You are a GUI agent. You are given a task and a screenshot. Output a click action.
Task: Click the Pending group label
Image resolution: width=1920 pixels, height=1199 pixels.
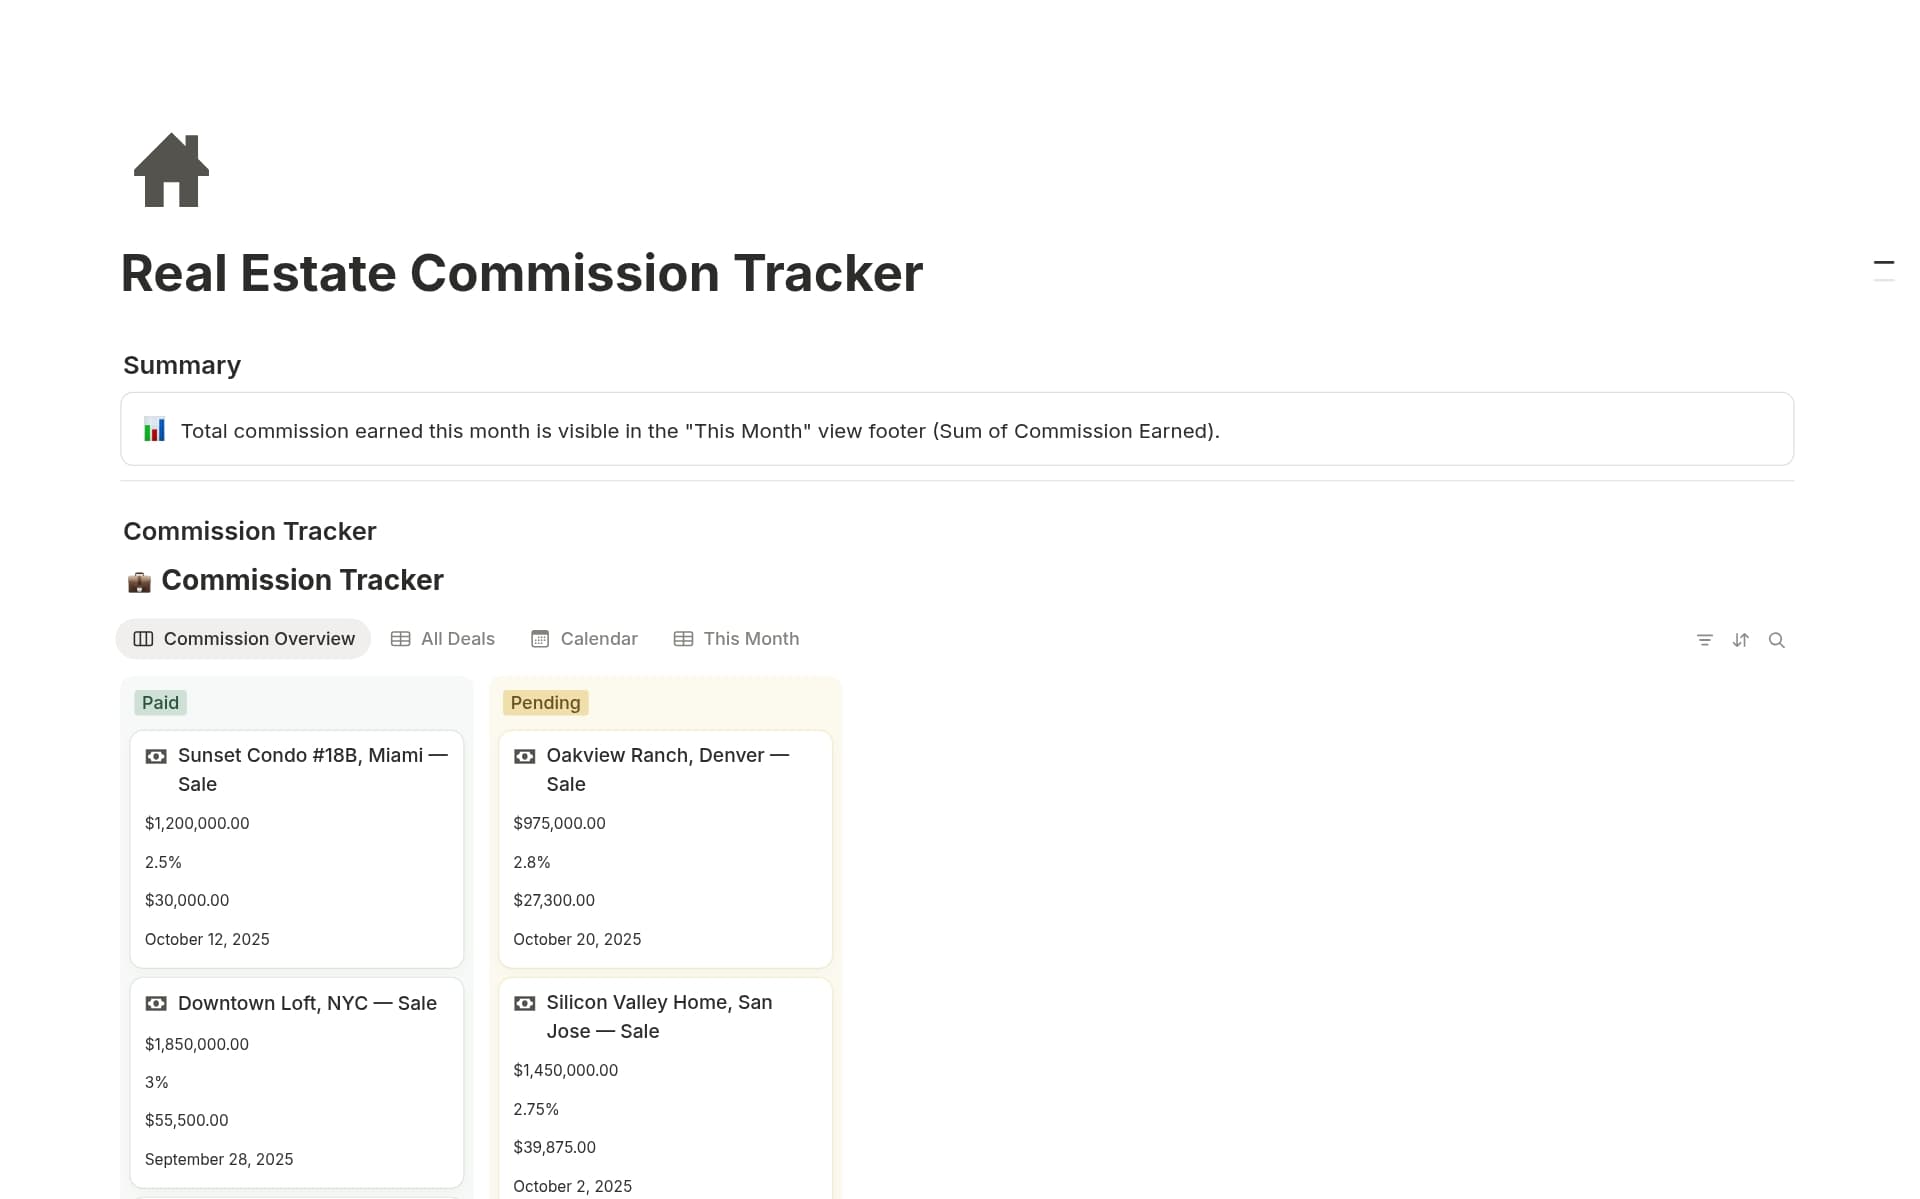(545, 702)
